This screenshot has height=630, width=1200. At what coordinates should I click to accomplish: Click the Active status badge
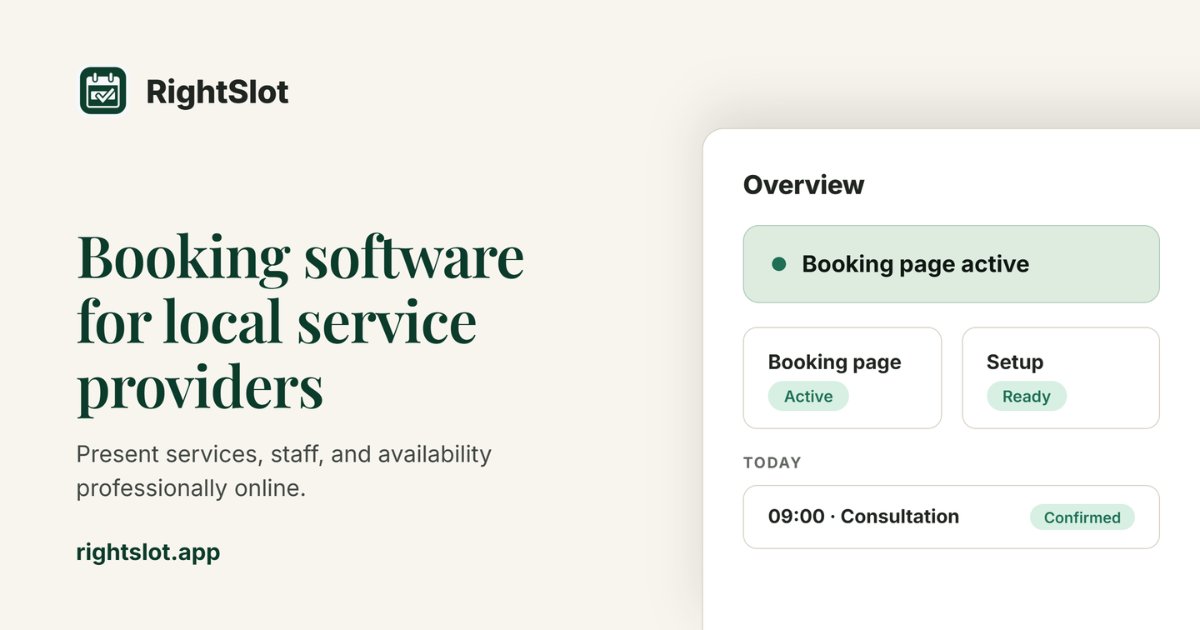(808, 396)
